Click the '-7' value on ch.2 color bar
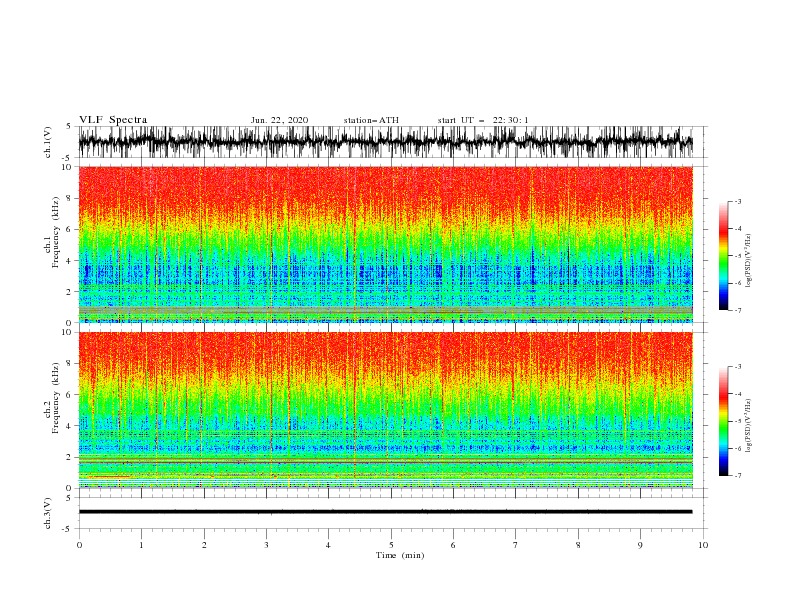The image size is (792, 612). 737,476
